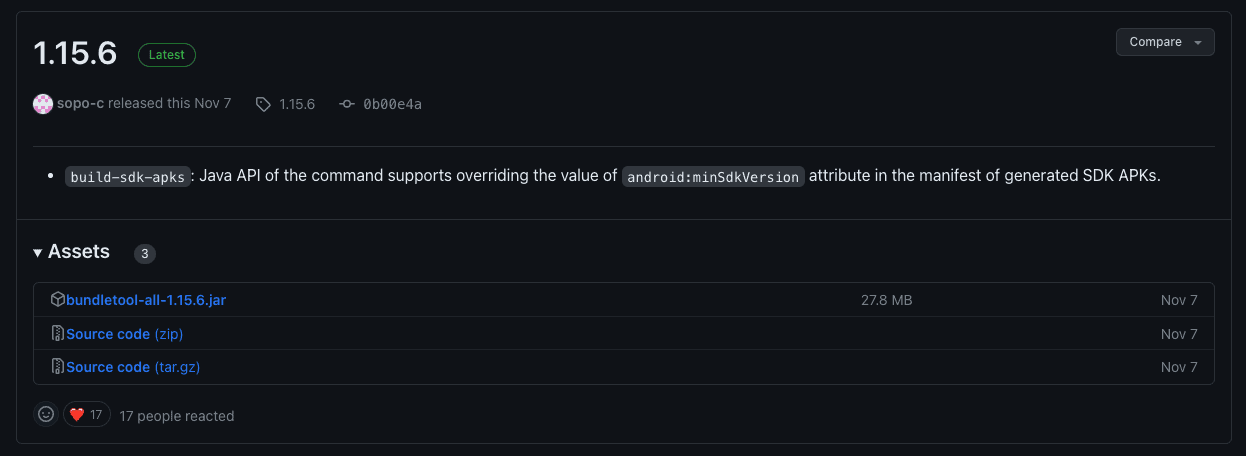Open the smiley add-reaction picker
Screen dimensions: 1246x456
tap(46, 414)
